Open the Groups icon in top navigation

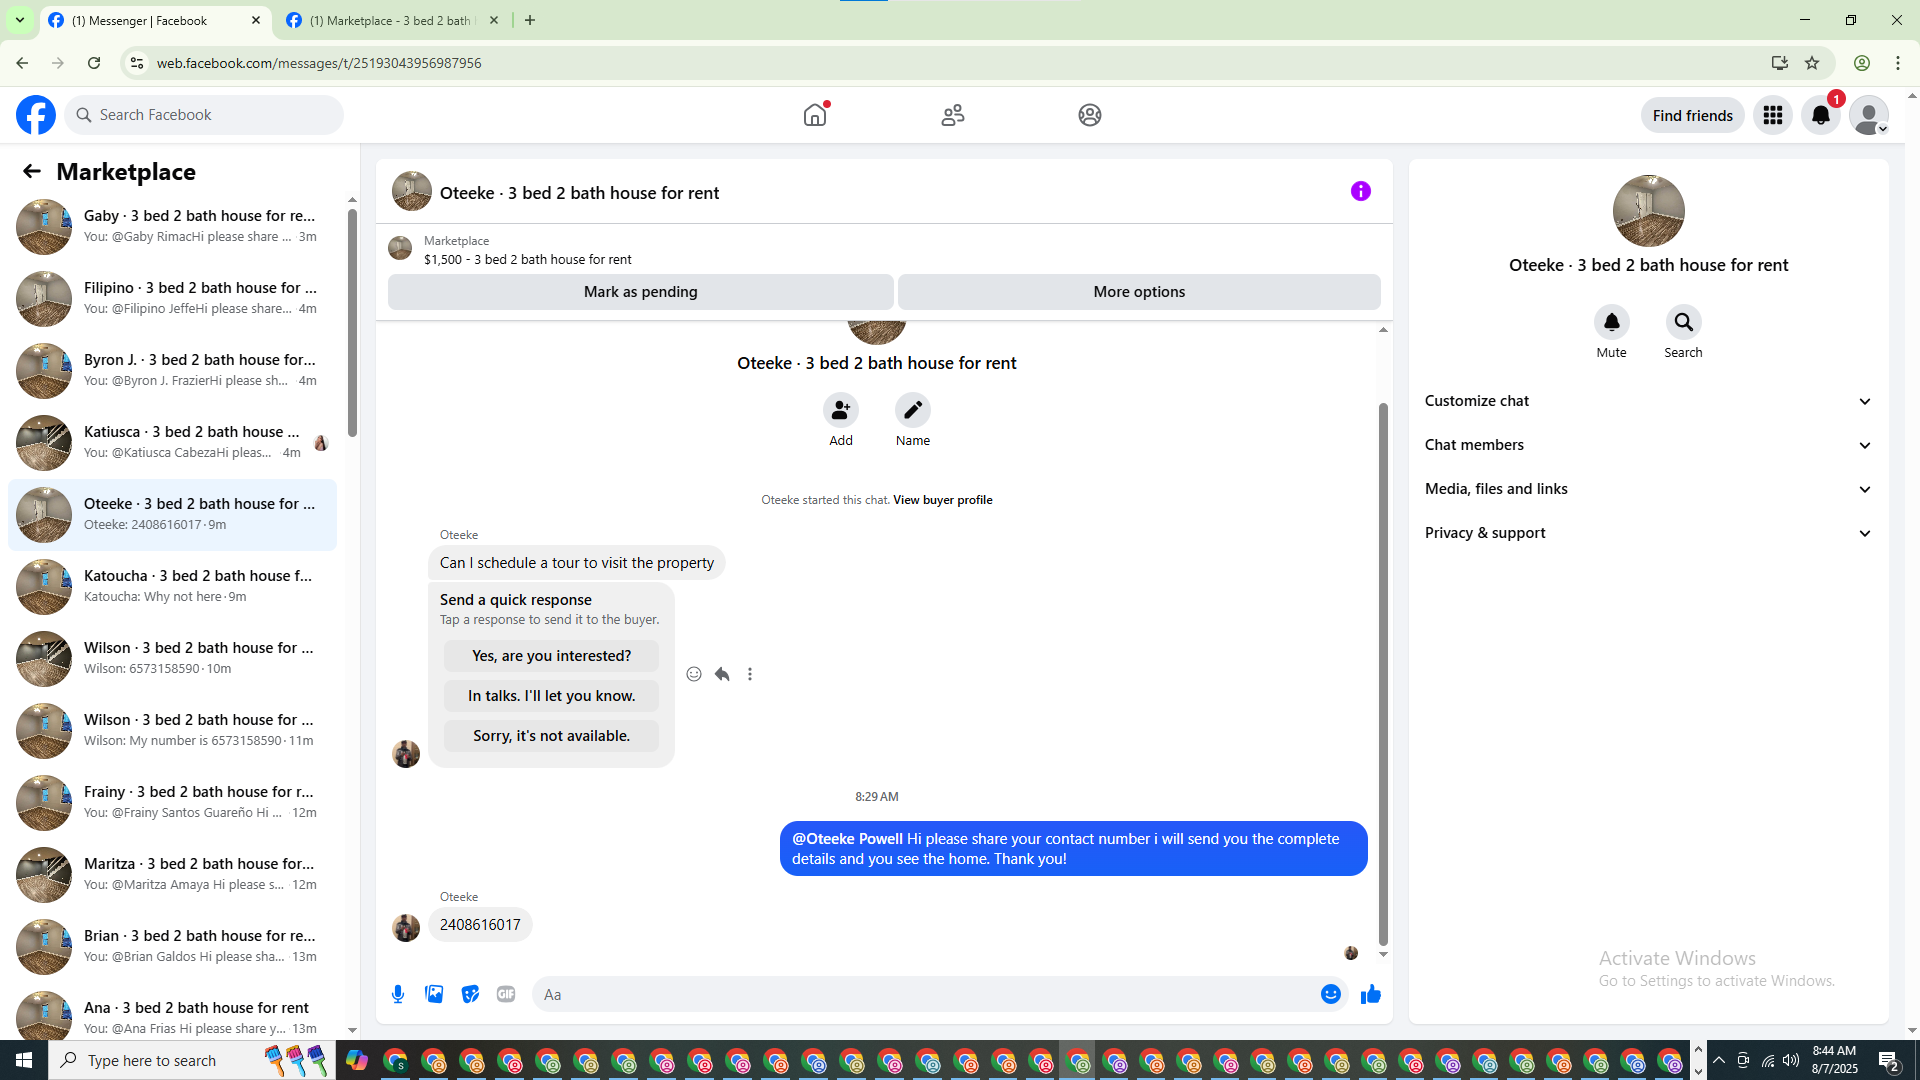point(1090,115)
